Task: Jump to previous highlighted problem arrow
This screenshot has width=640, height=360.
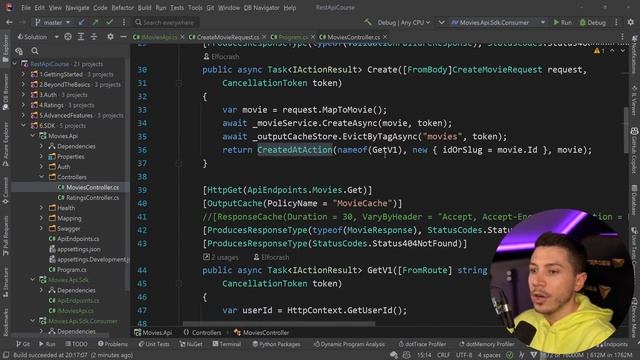Action: [x=612, y=51]
